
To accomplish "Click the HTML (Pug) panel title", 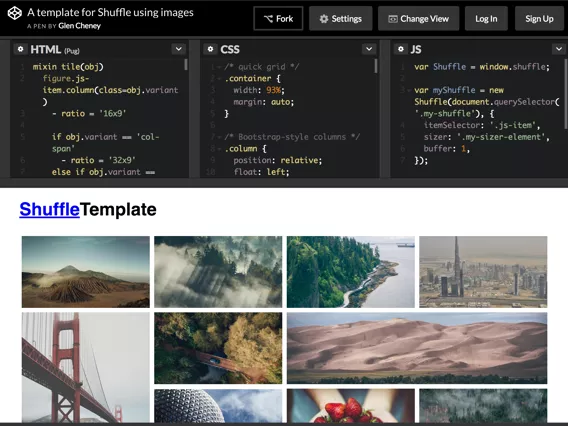I will pos(55,50).
